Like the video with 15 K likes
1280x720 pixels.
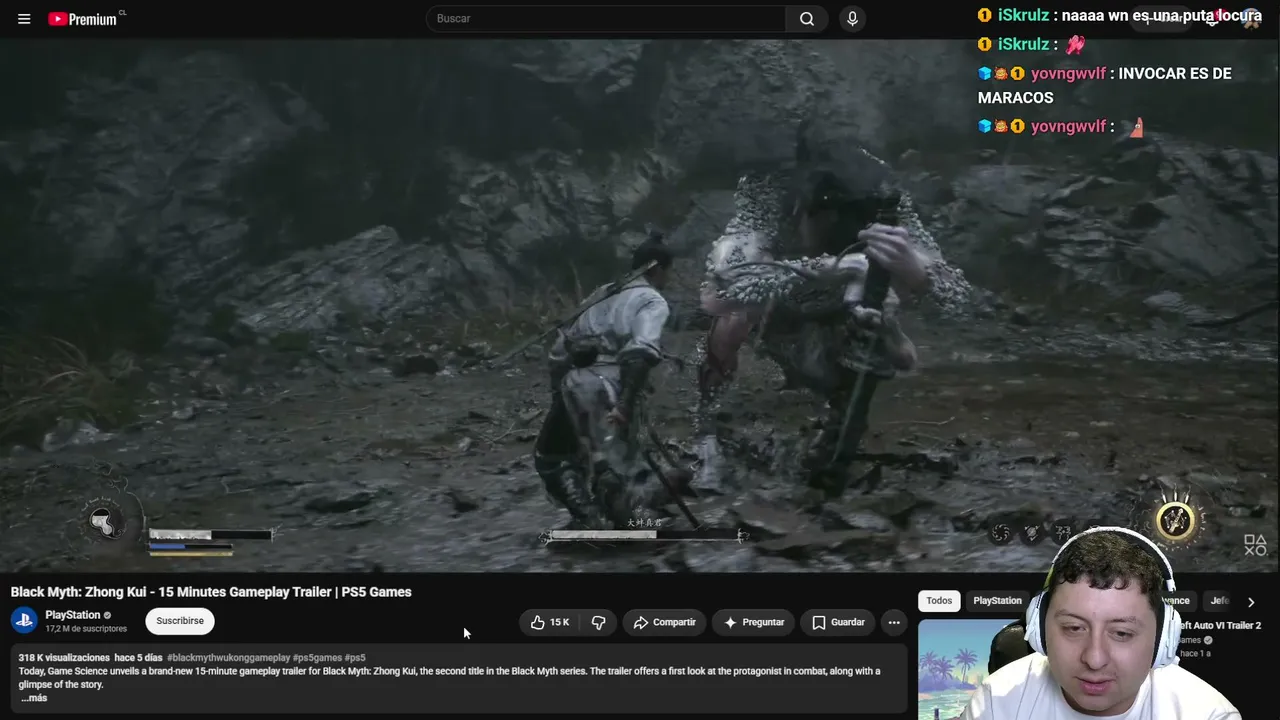549,622
